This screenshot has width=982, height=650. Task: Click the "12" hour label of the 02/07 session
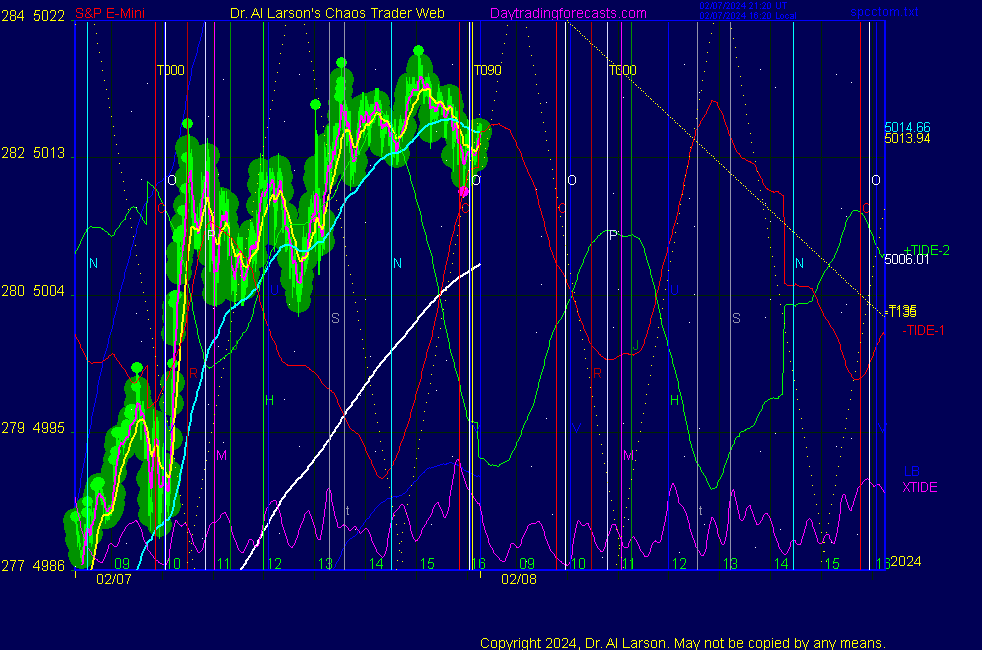click(274, 564)
